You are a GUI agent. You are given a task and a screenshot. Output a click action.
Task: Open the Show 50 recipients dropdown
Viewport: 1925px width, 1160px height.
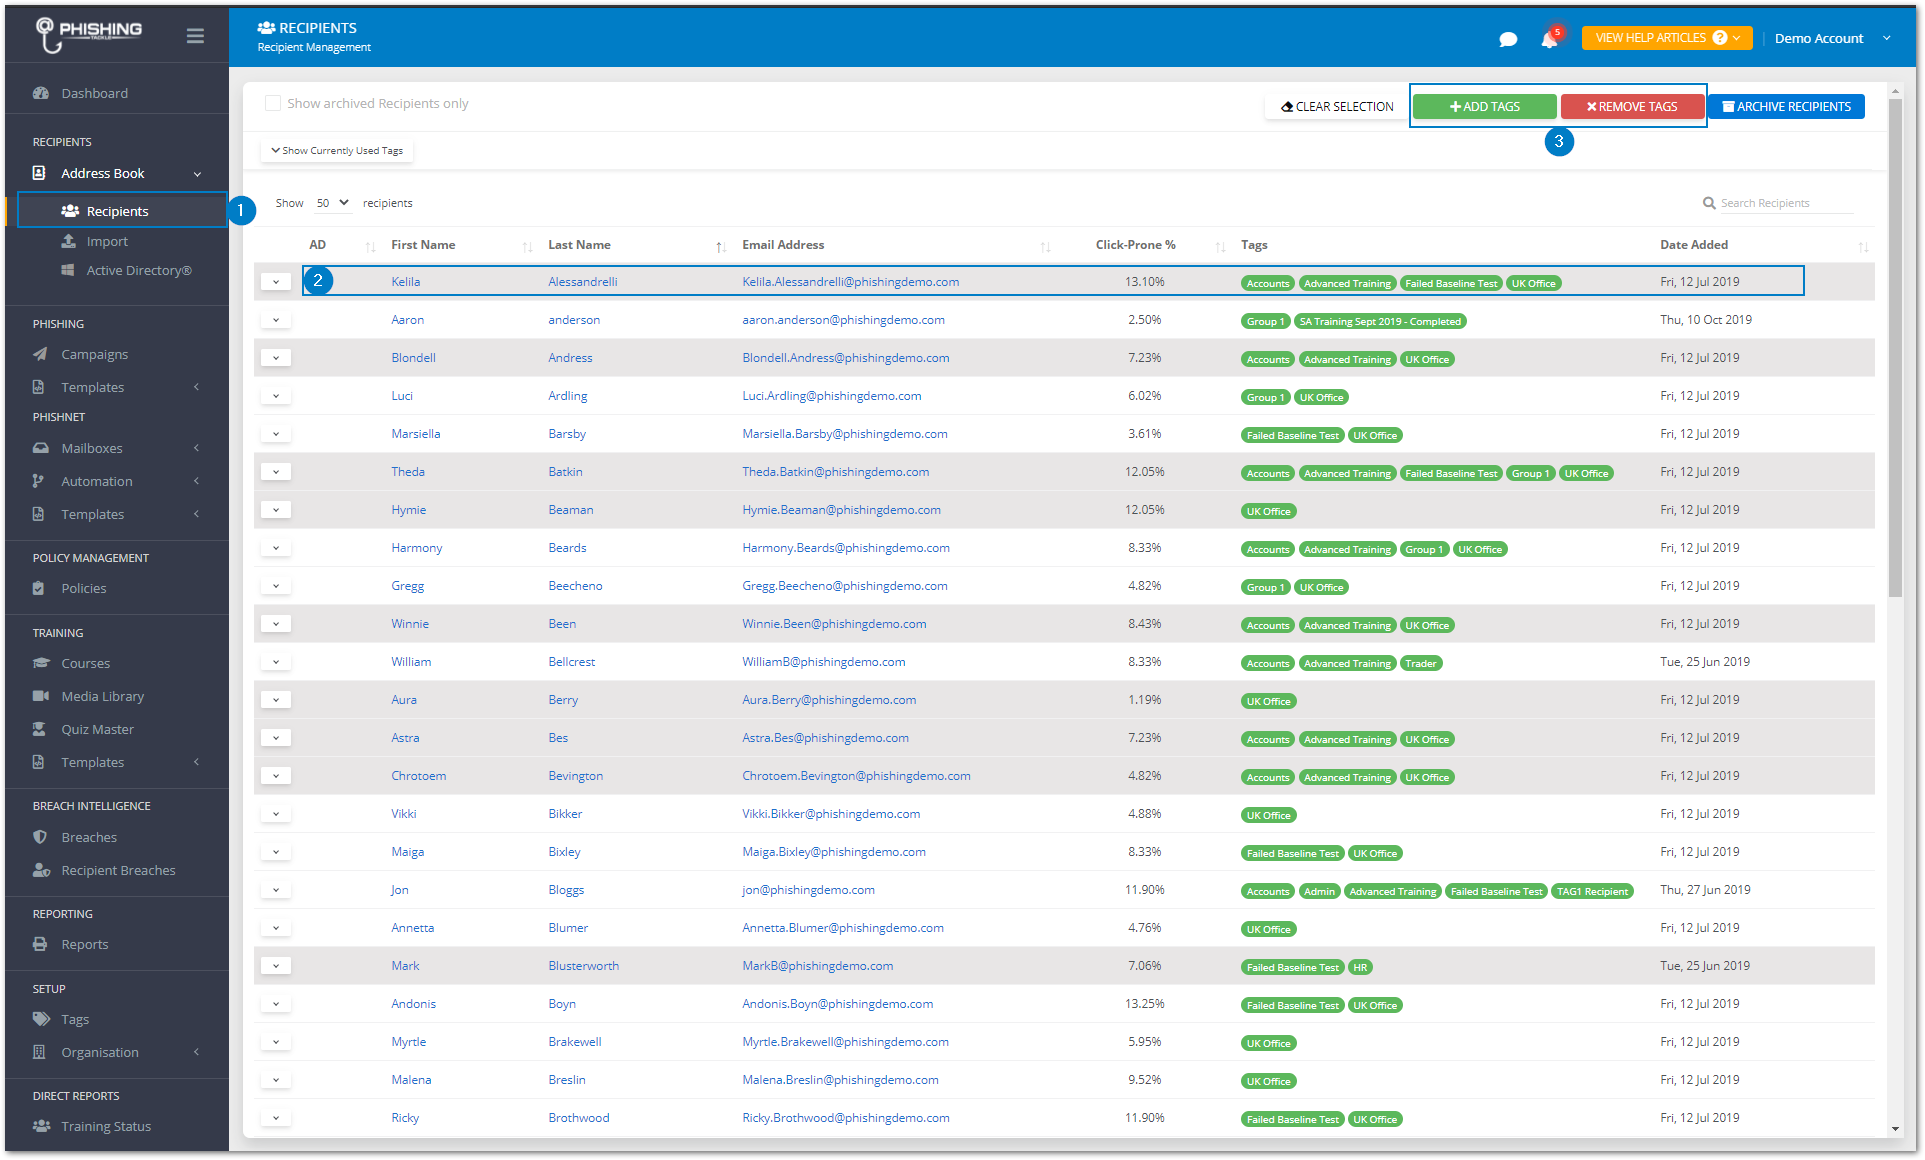(332, 203)
